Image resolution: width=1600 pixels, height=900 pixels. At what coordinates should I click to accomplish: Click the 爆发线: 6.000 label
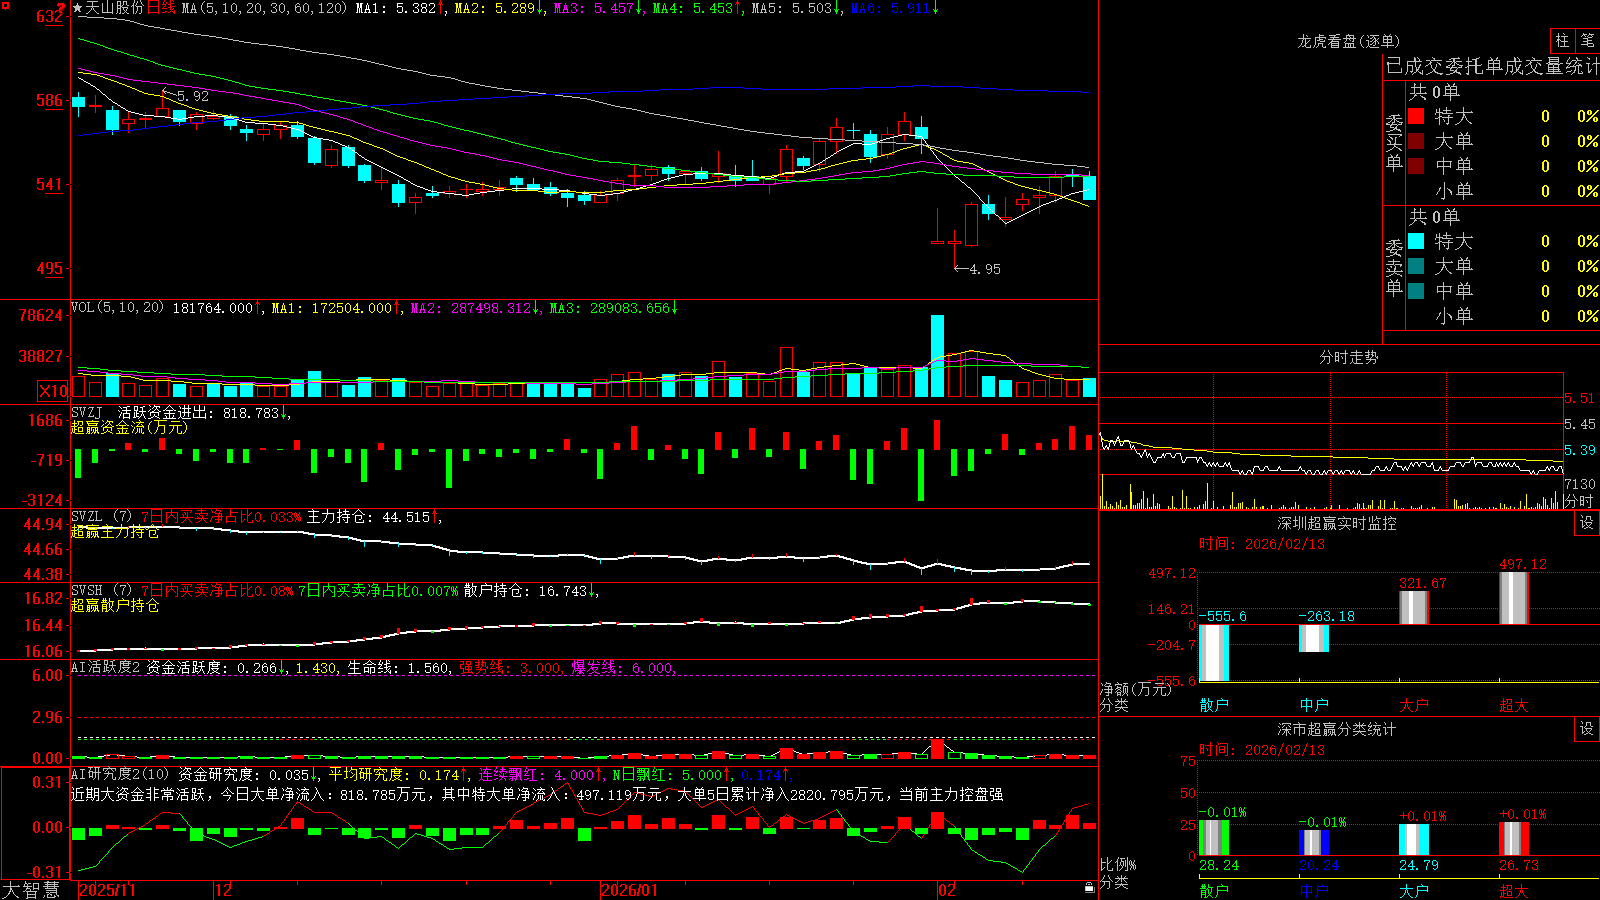622,667
